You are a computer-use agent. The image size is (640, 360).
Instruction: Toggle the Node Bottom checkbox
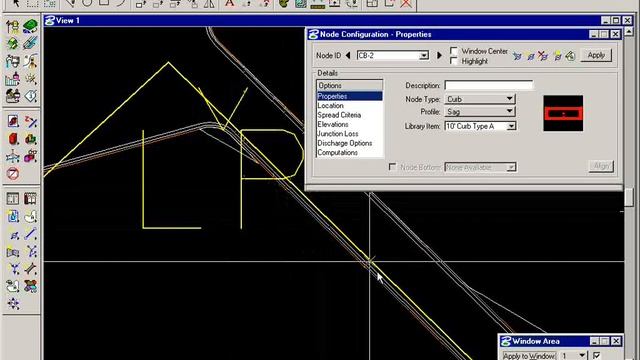point(392,167)
